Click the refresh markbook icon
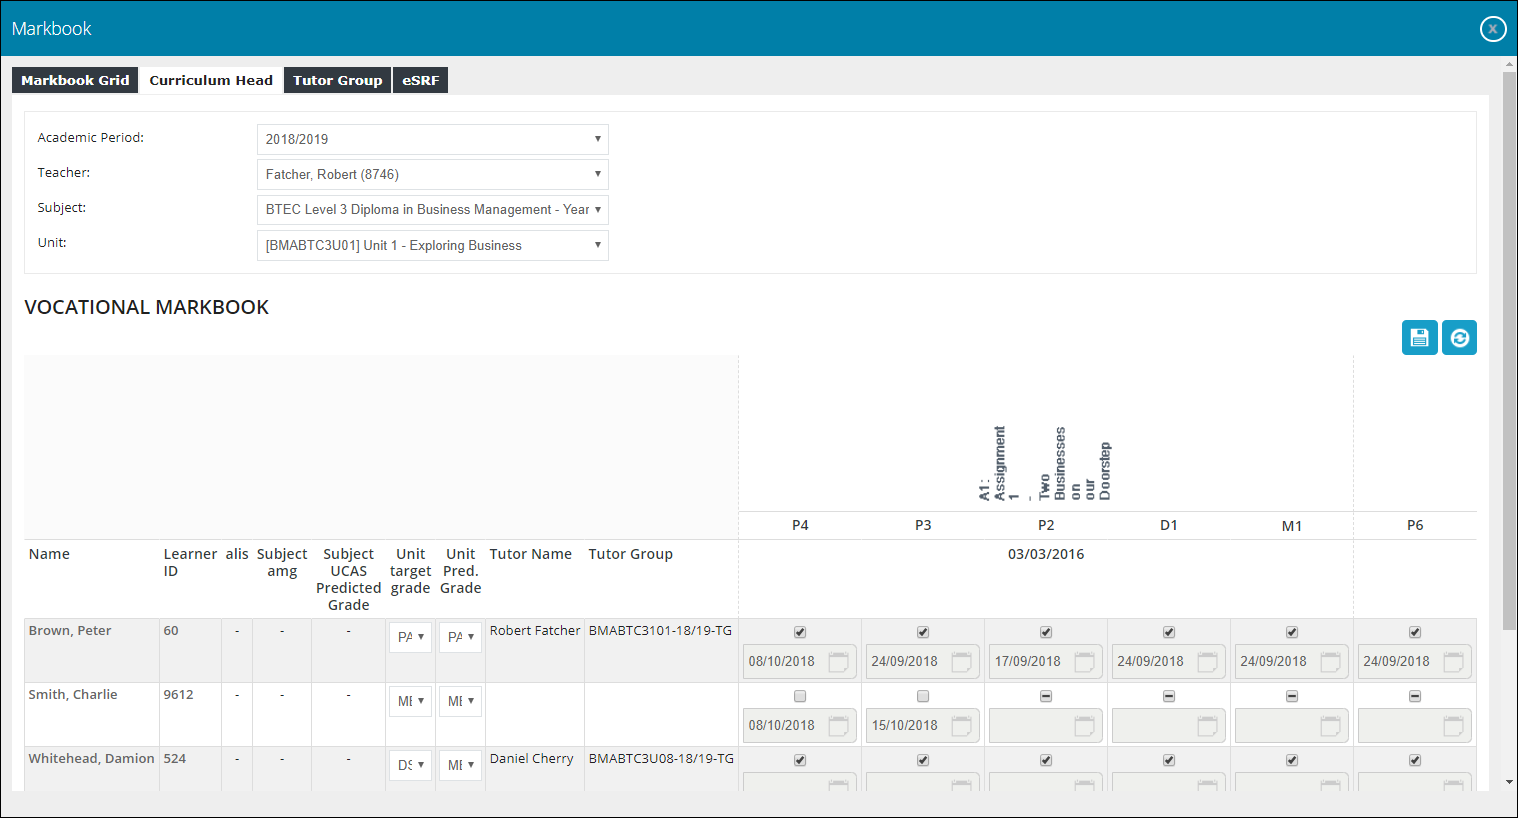 click(x=1459, y=338)
